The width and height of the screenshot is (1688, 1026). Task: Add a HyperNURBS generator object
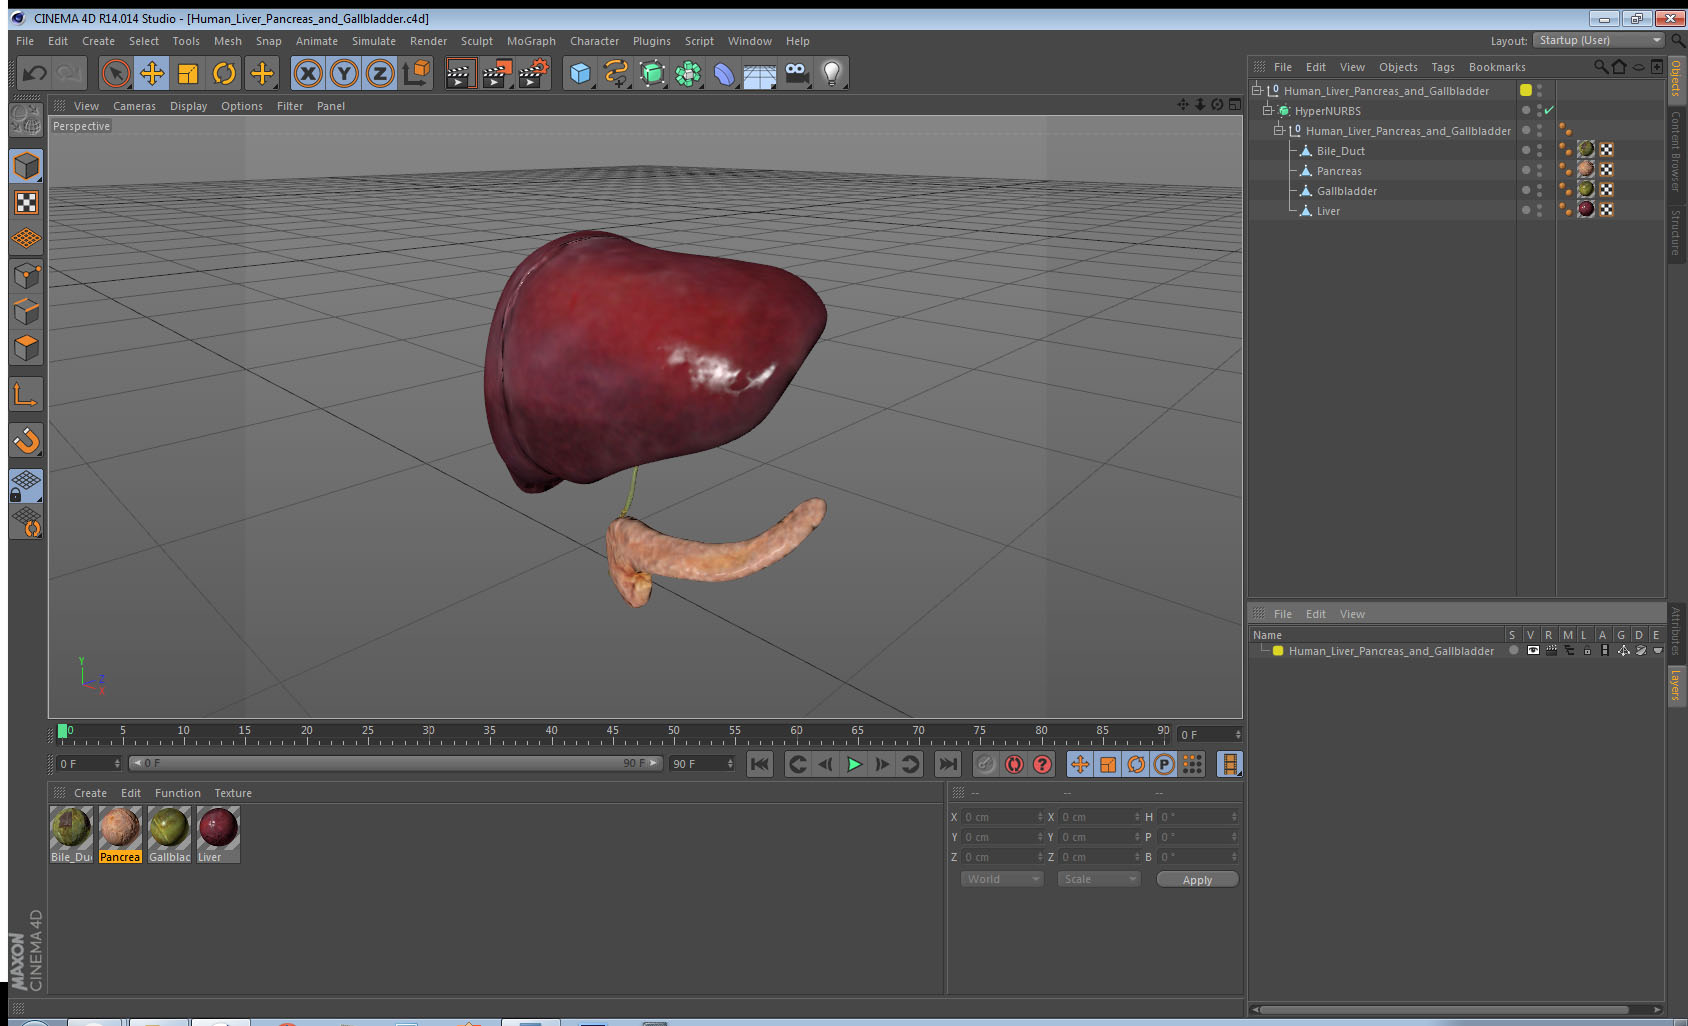tap(652, 73)
